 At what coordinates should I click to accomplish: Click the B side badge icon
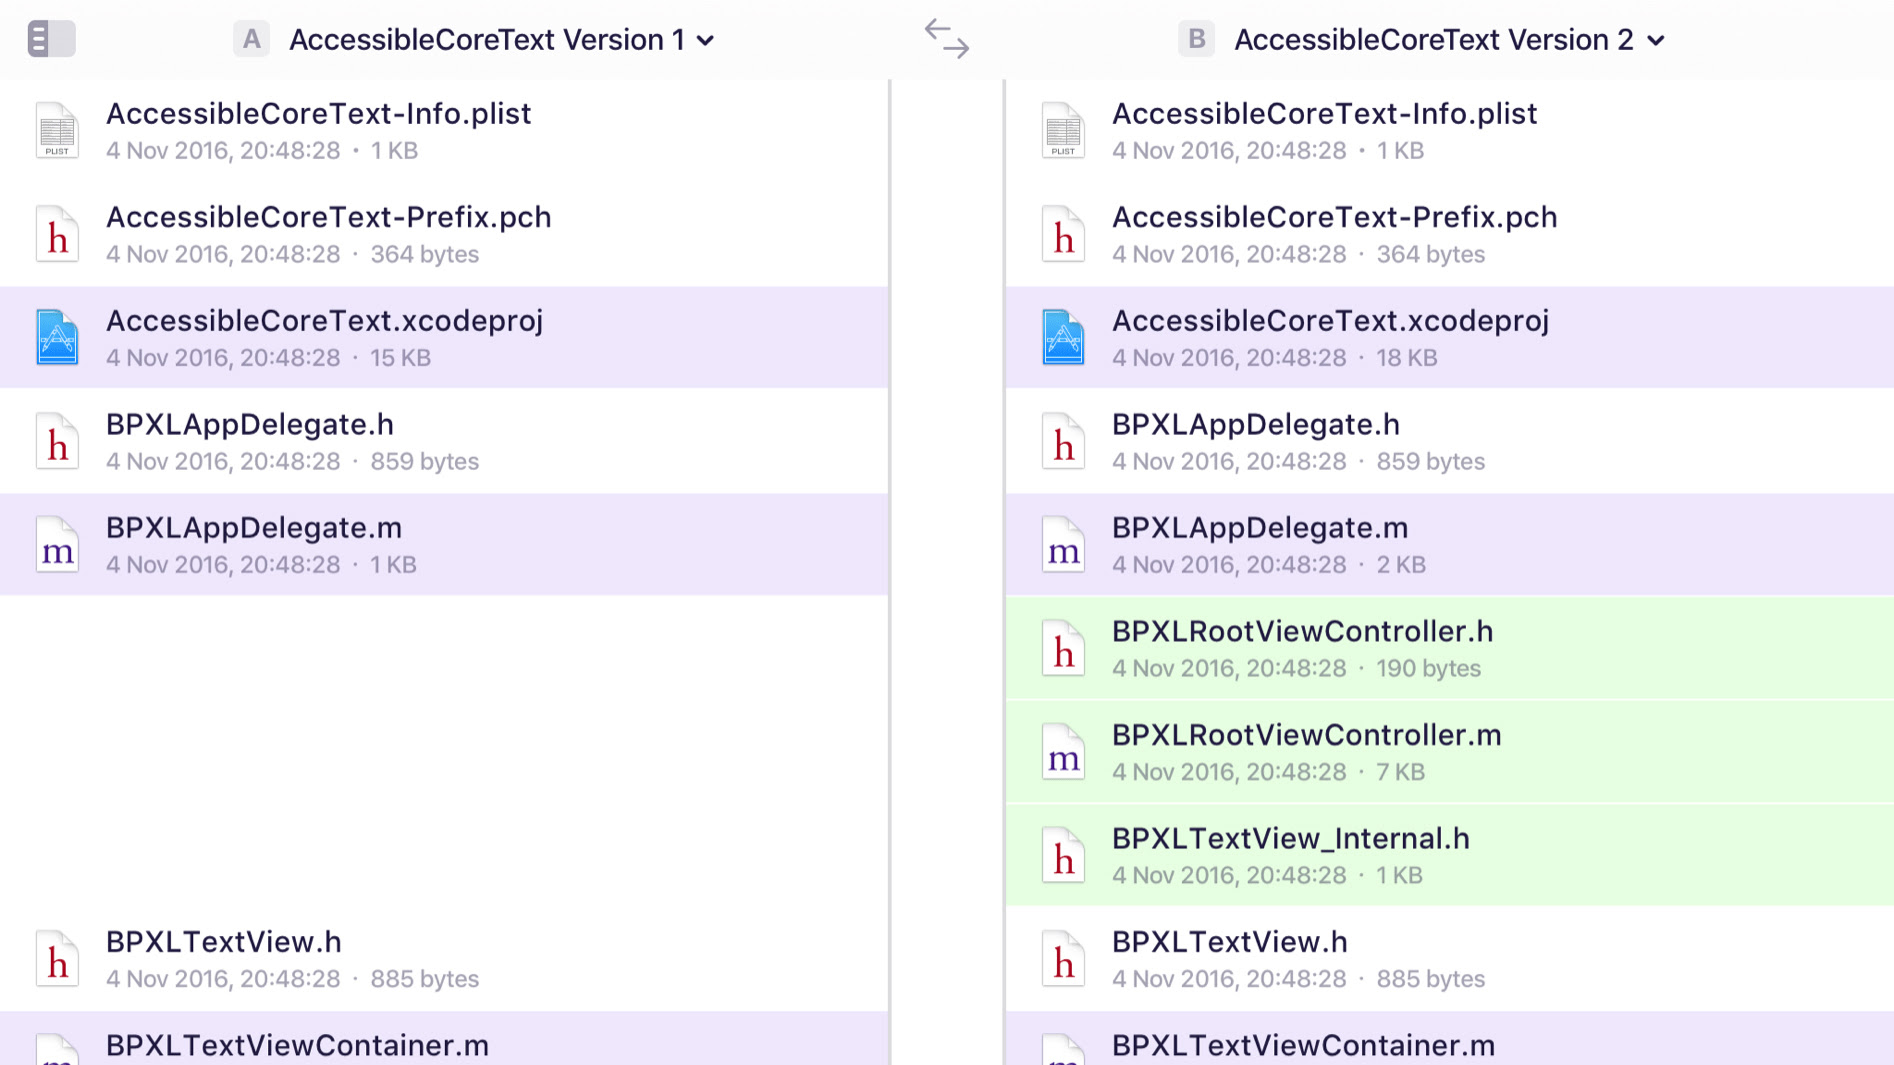pyautogui.click(x=1196, y=39)
